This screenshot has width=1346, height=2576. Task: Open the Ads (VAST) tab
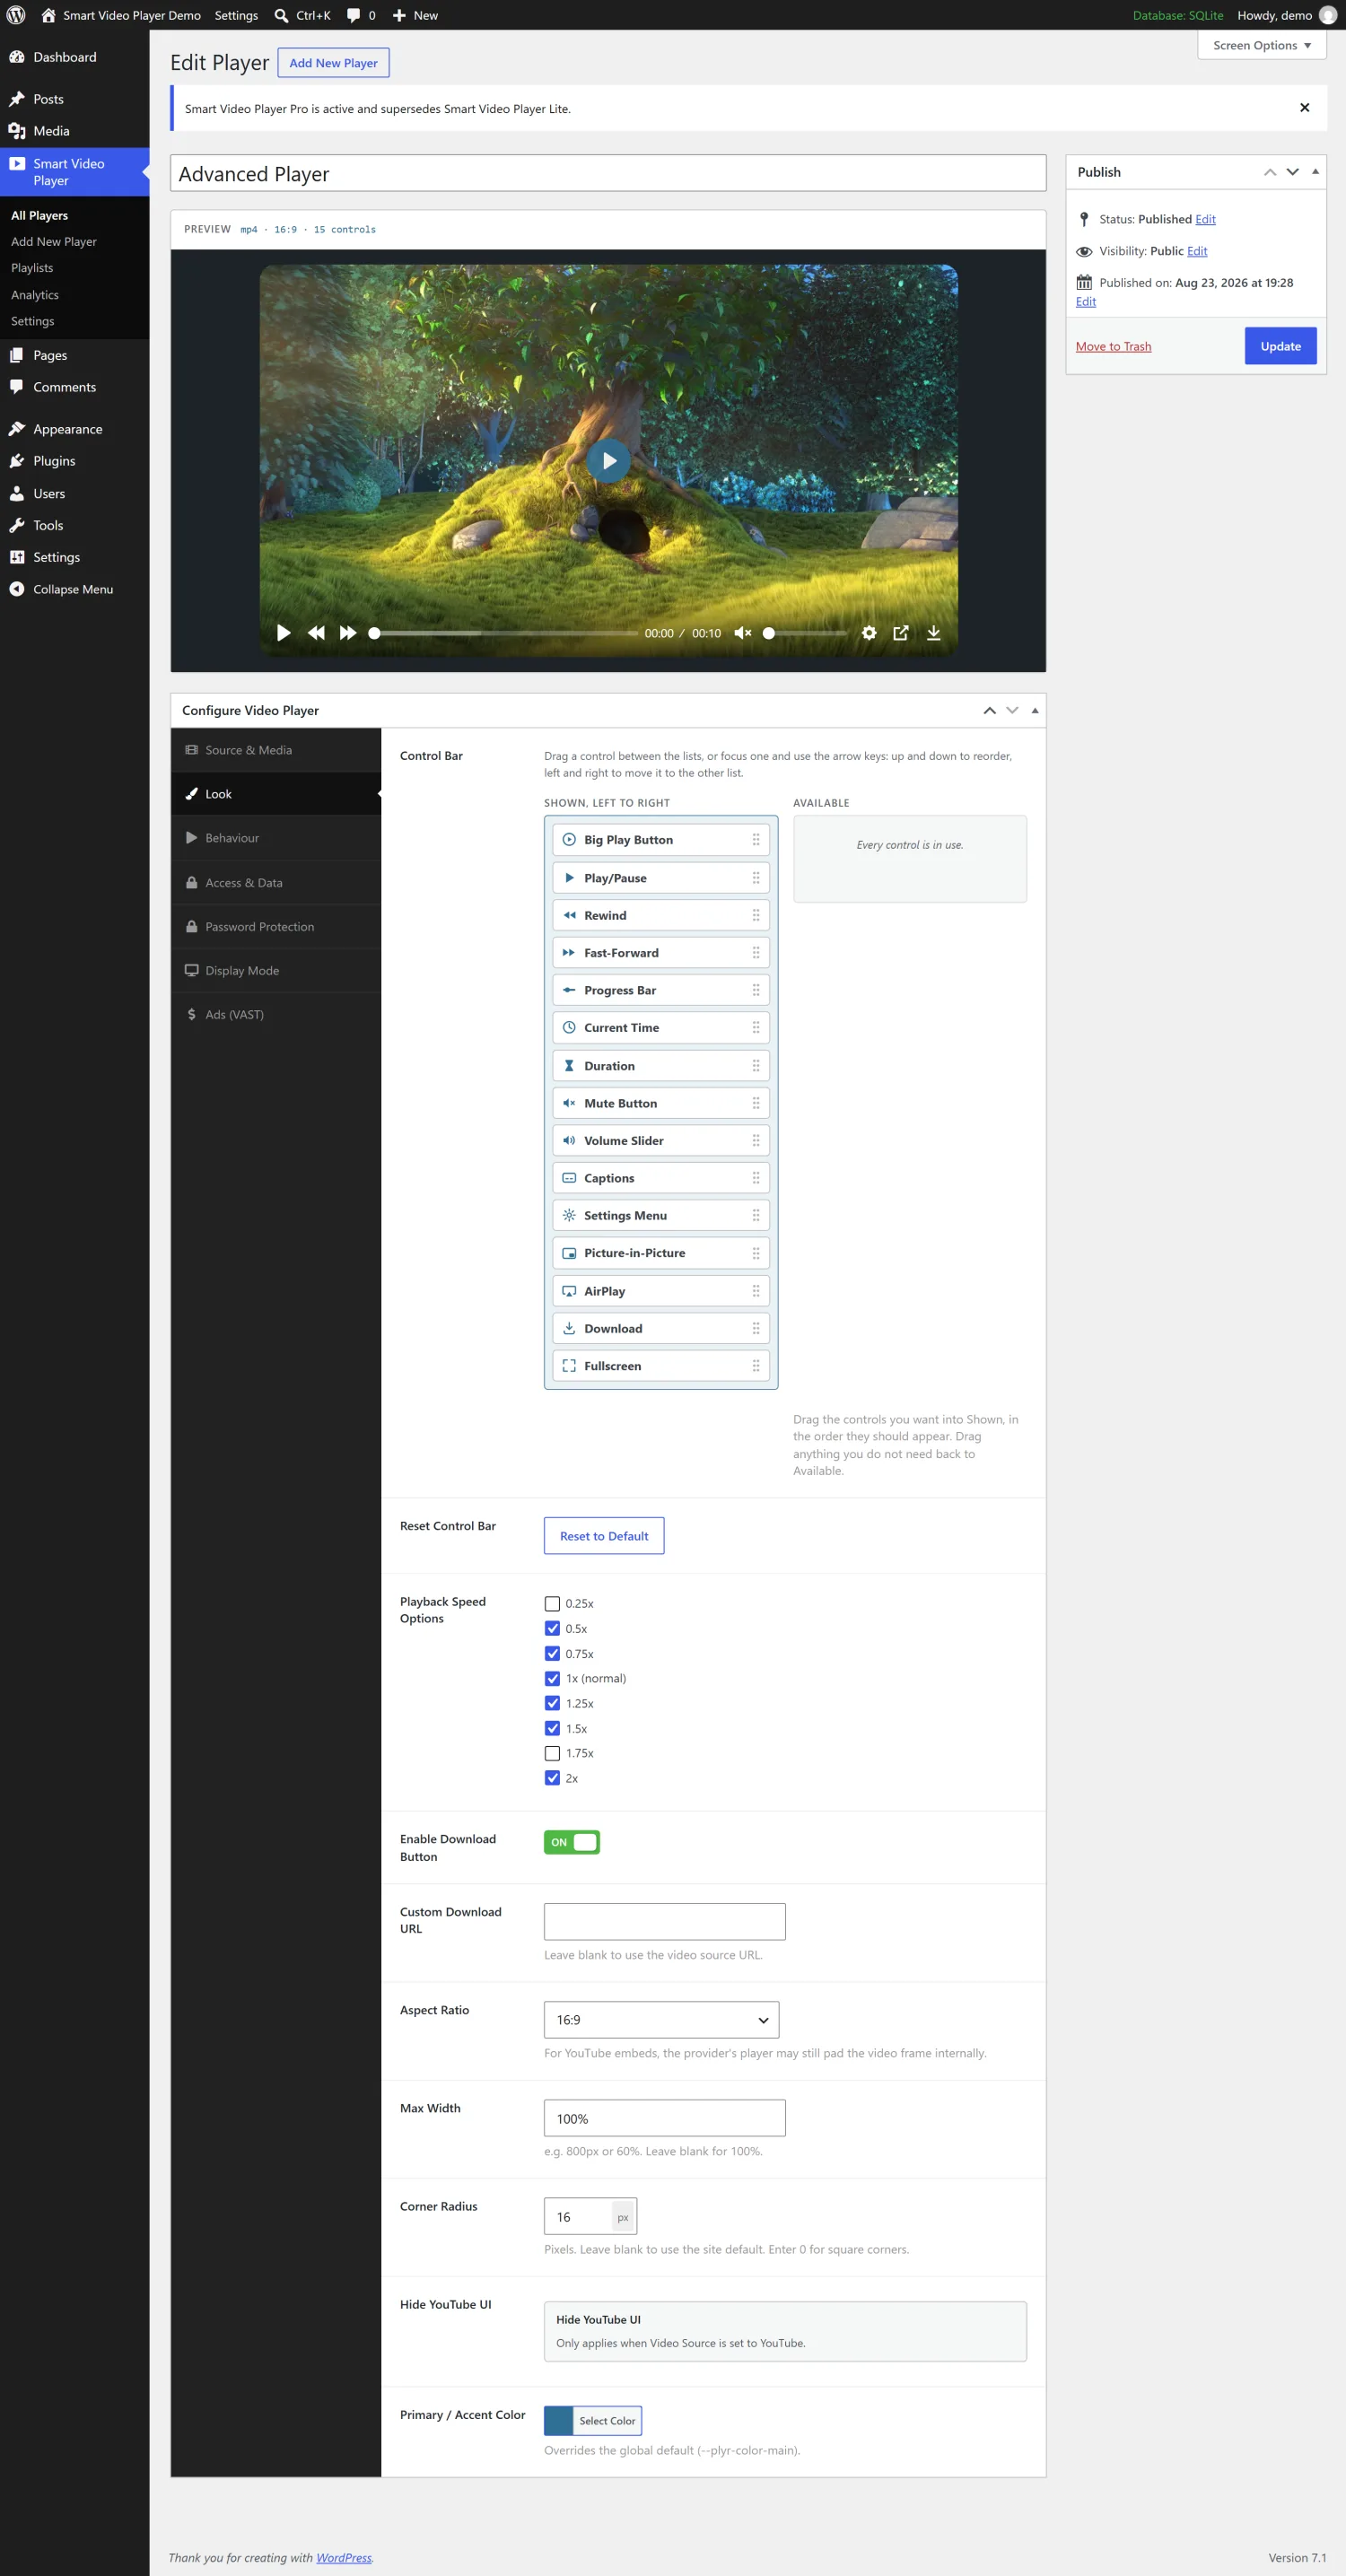tap(276, 1015)
